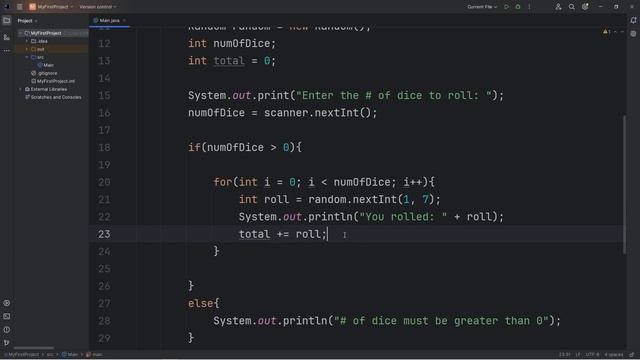Image resolution: width=640 pixels, height=360 pixels.
Task: Open the more run actions menu
Action: click(529, 7)
